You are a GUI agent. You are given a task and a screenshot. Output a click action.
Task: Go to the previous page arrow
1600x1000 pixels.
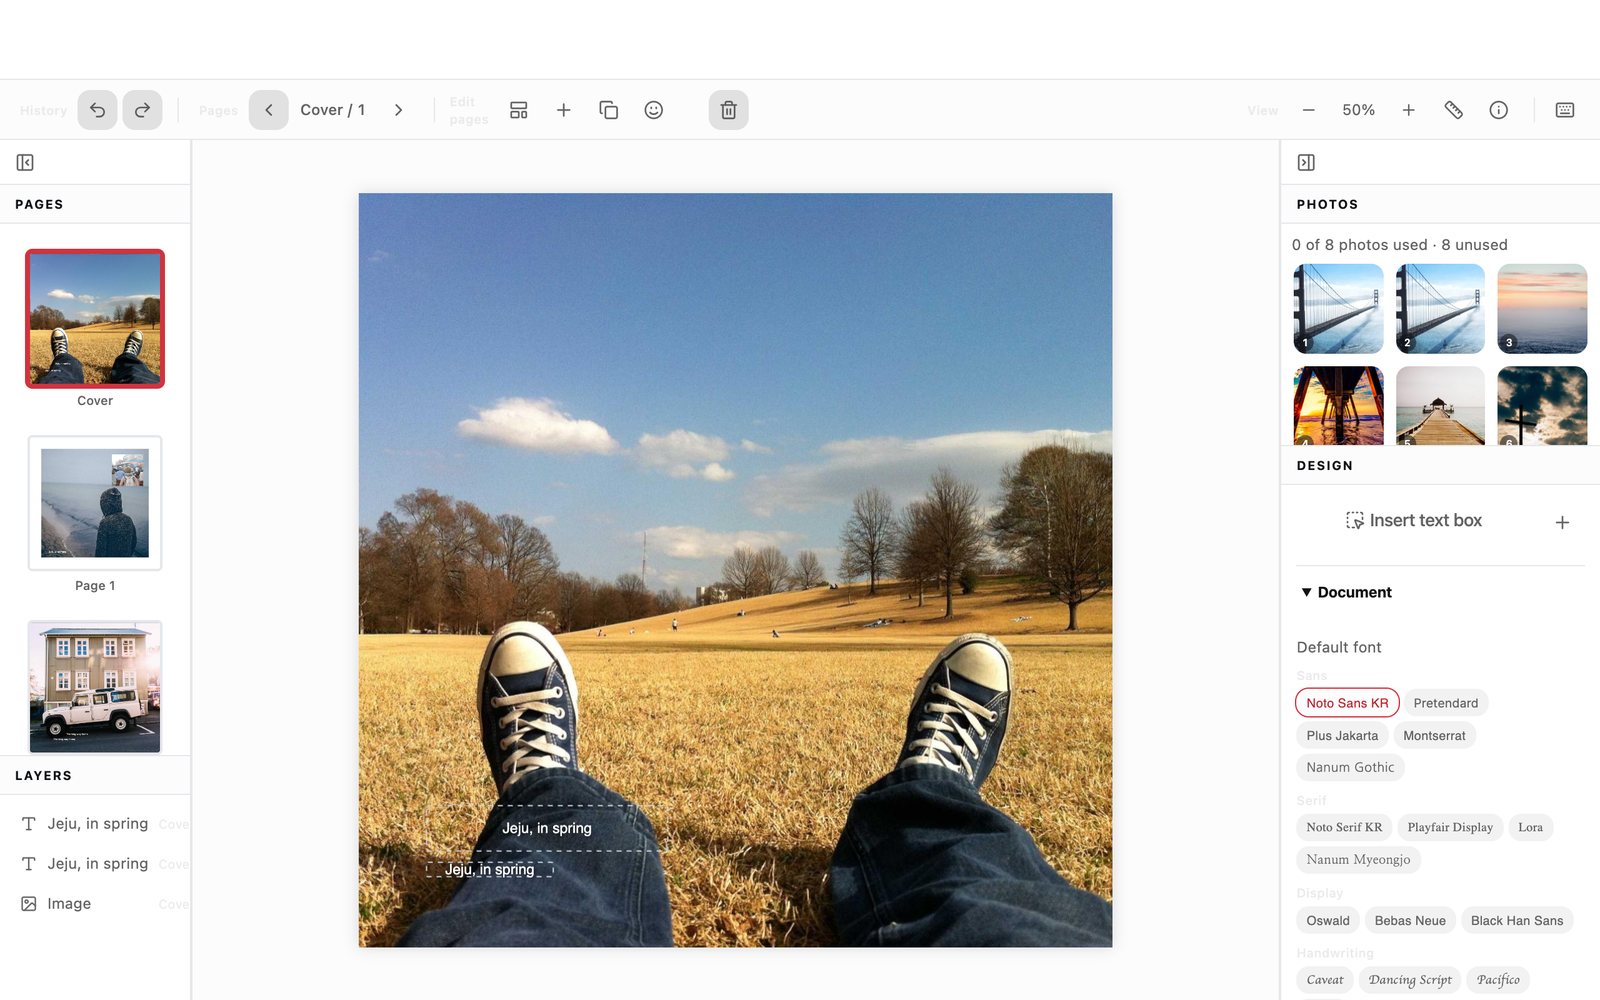tap(269, 110)
